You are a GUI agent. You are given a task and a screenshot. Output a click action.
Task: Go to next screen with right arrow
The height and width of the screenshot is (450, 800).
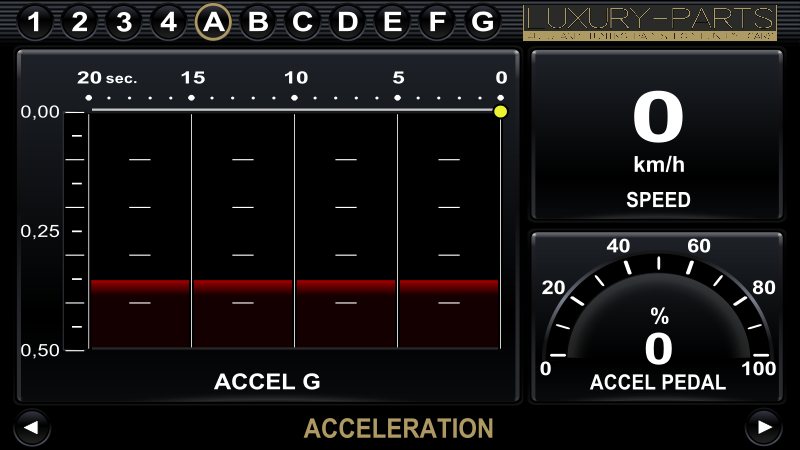(764, 428)
